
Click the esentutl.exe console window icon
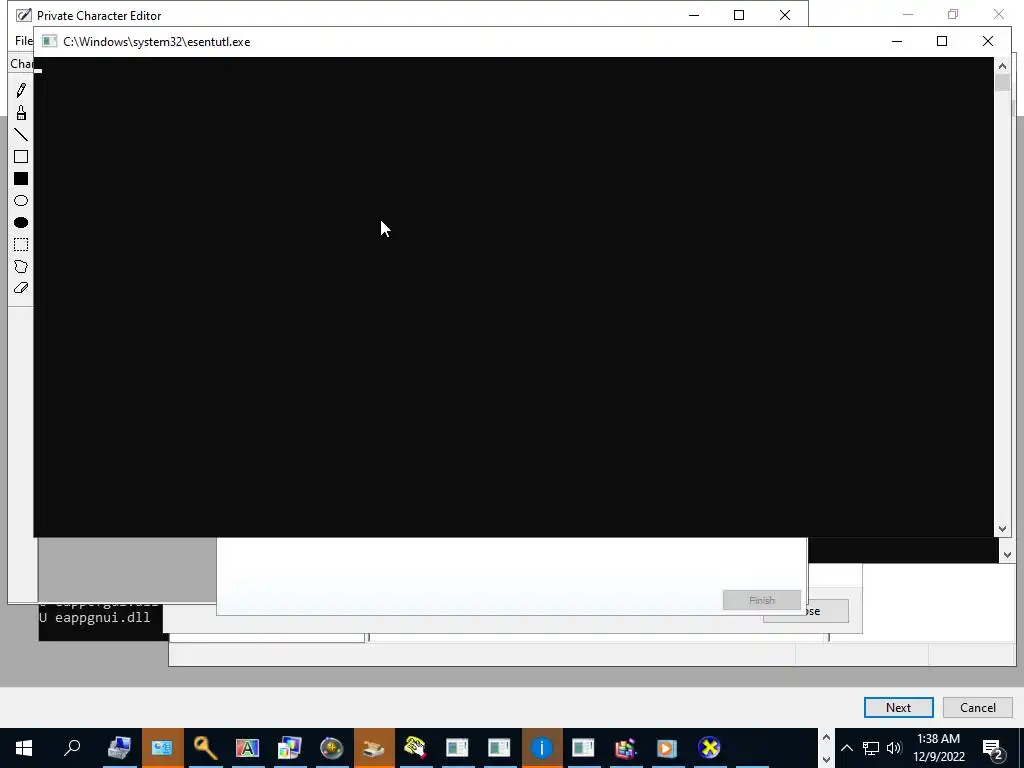[x=49, y=41]
